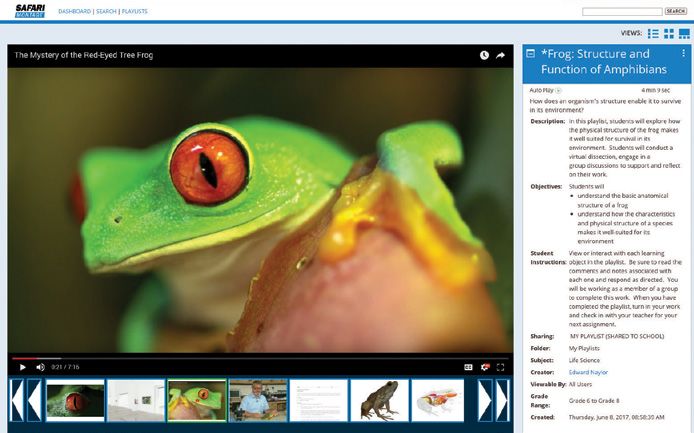Jump to last item in filmstrip

tap(502, 400)
